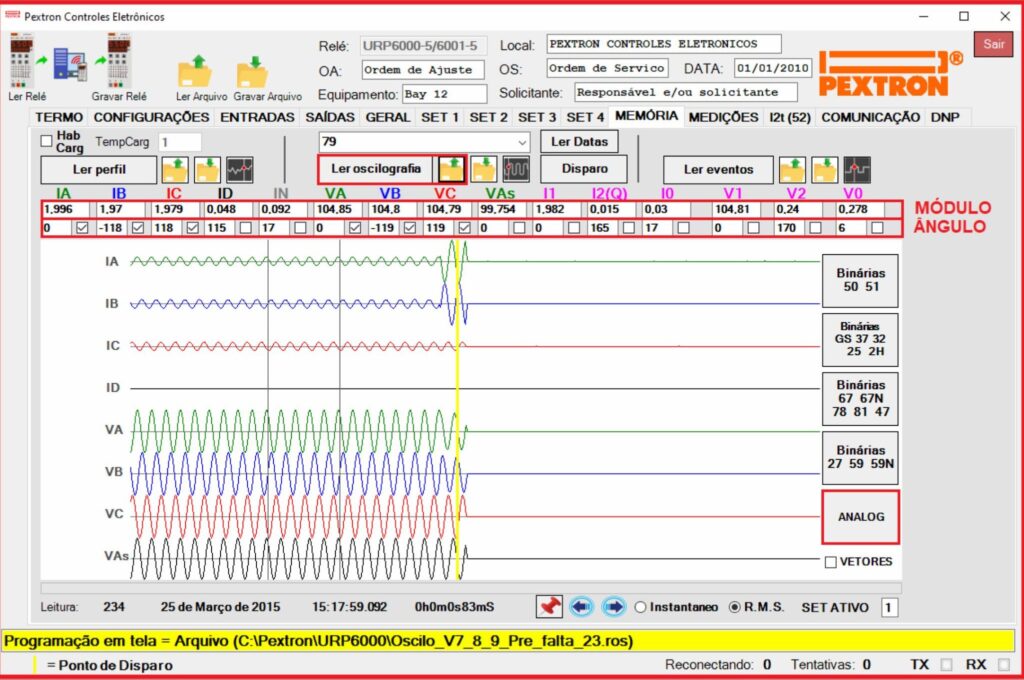Show Binárias 67 67N 78 81 47
Screen dimensions: 1024x680
click(860, 398)
